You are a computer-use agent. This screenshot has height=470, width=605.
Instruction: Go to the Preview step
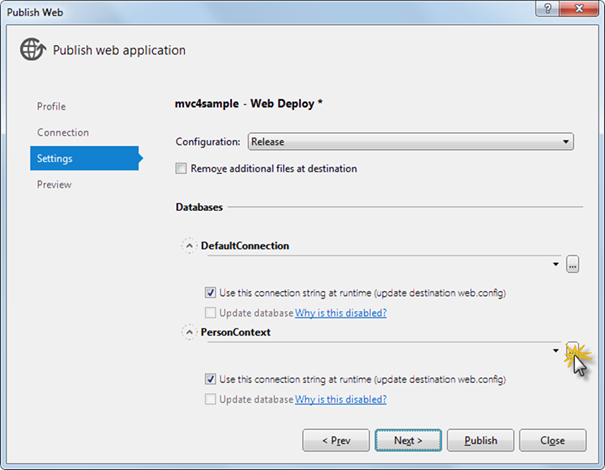point(54,184)
